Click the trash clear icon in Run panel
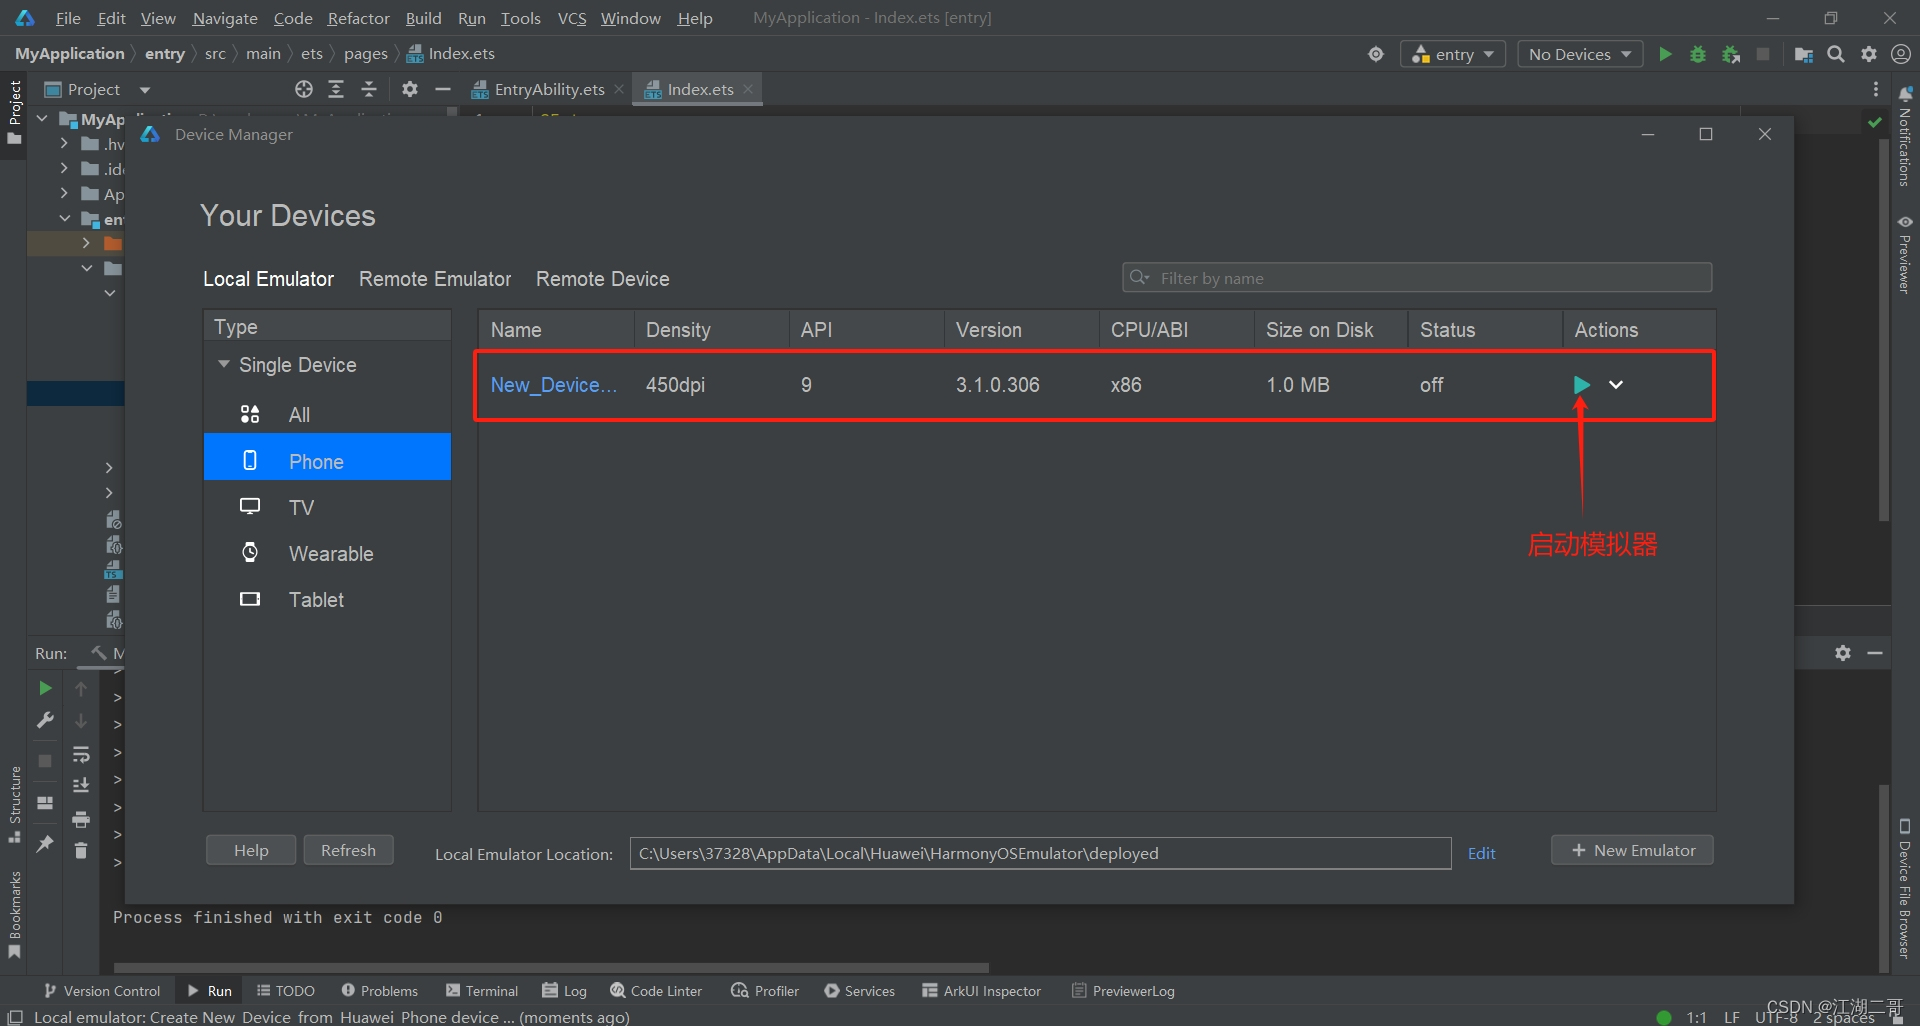Screen dimensions: 1920x1026 [x=81, y=851]
